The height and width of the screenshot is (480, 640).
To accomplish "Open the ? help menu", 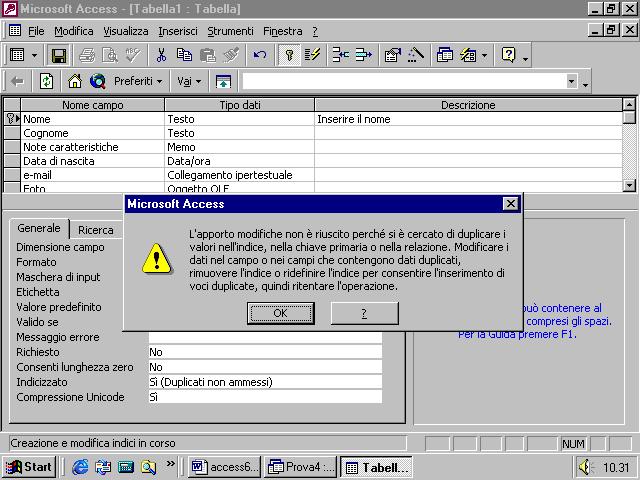I will (x=315, y=31).
